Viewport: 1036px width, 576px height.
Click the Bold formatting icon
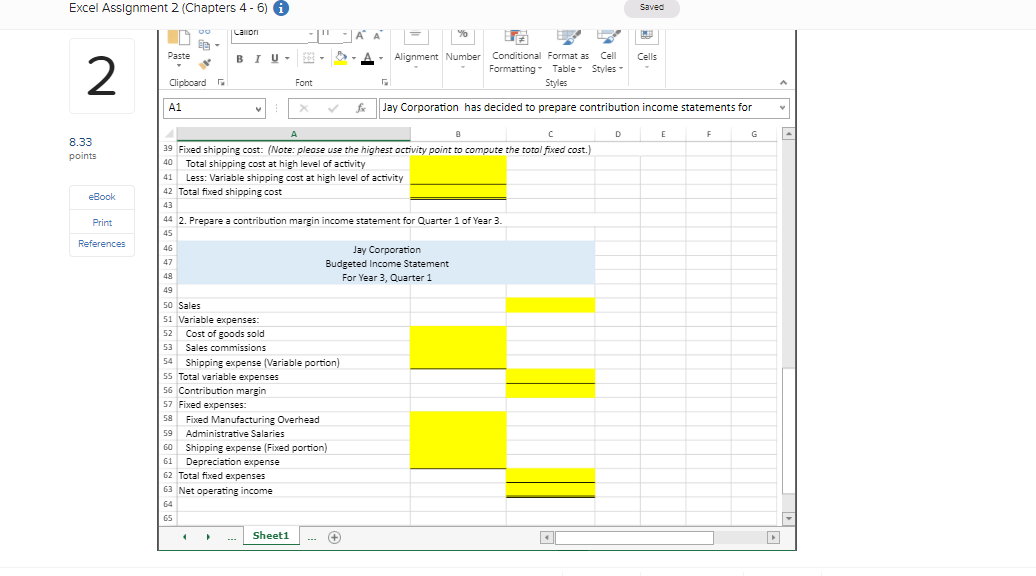[x=241, y=57]
